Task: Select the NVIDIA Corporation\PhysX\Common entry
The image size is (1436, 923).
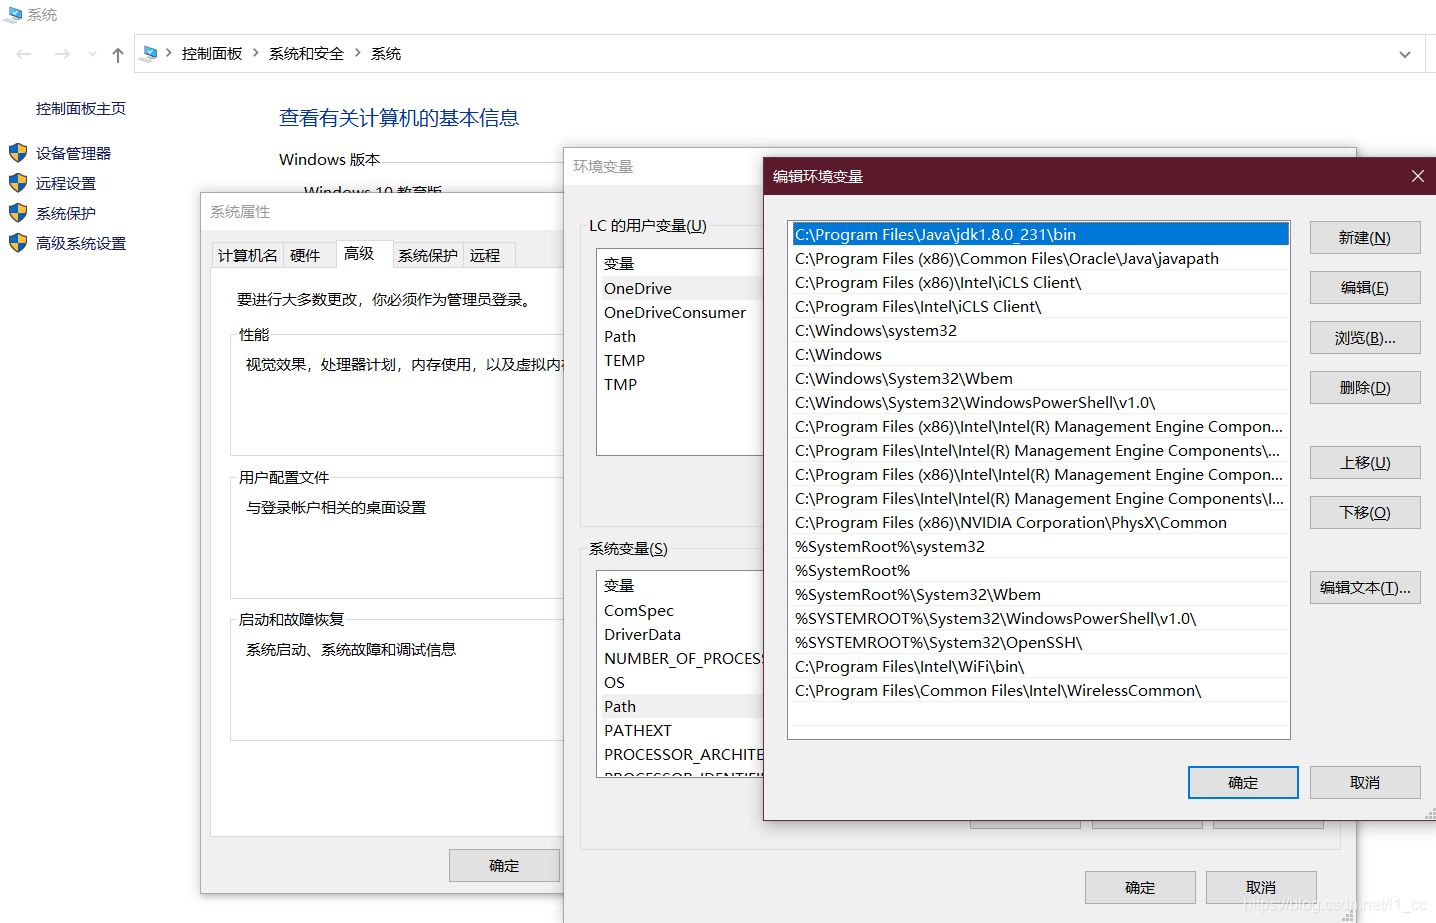Action: 1039,522
